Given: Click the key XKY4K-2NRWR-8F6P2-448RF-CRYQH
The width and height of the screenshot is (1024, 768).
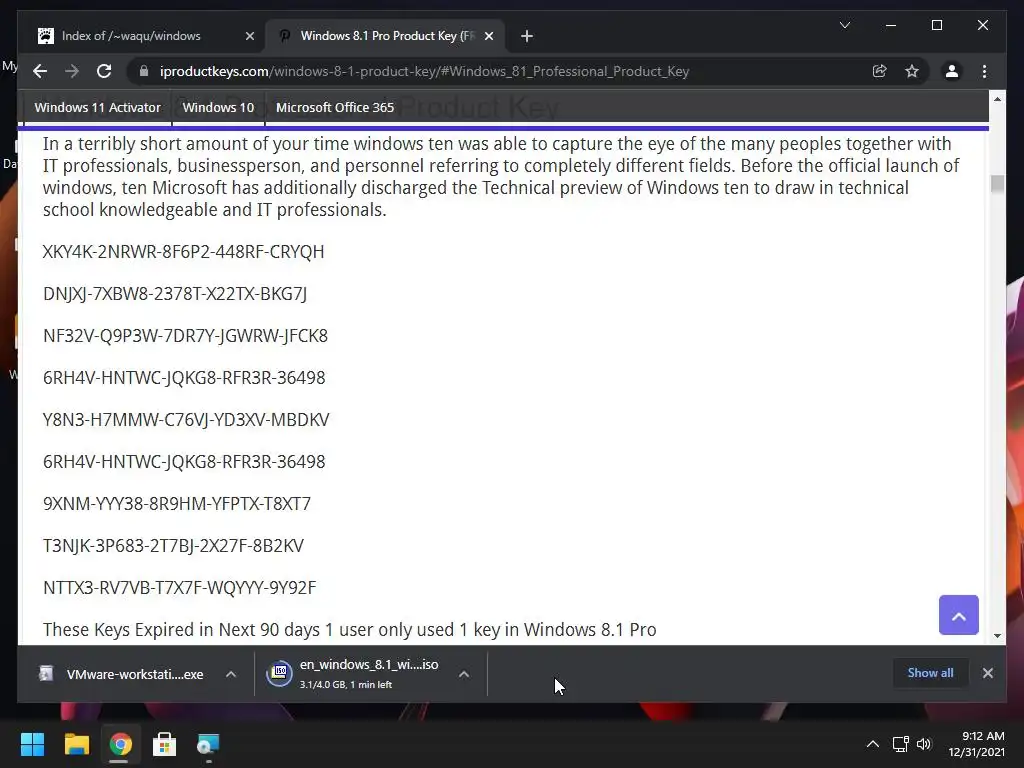Looking at the screenshot, I should coord(184,252).
